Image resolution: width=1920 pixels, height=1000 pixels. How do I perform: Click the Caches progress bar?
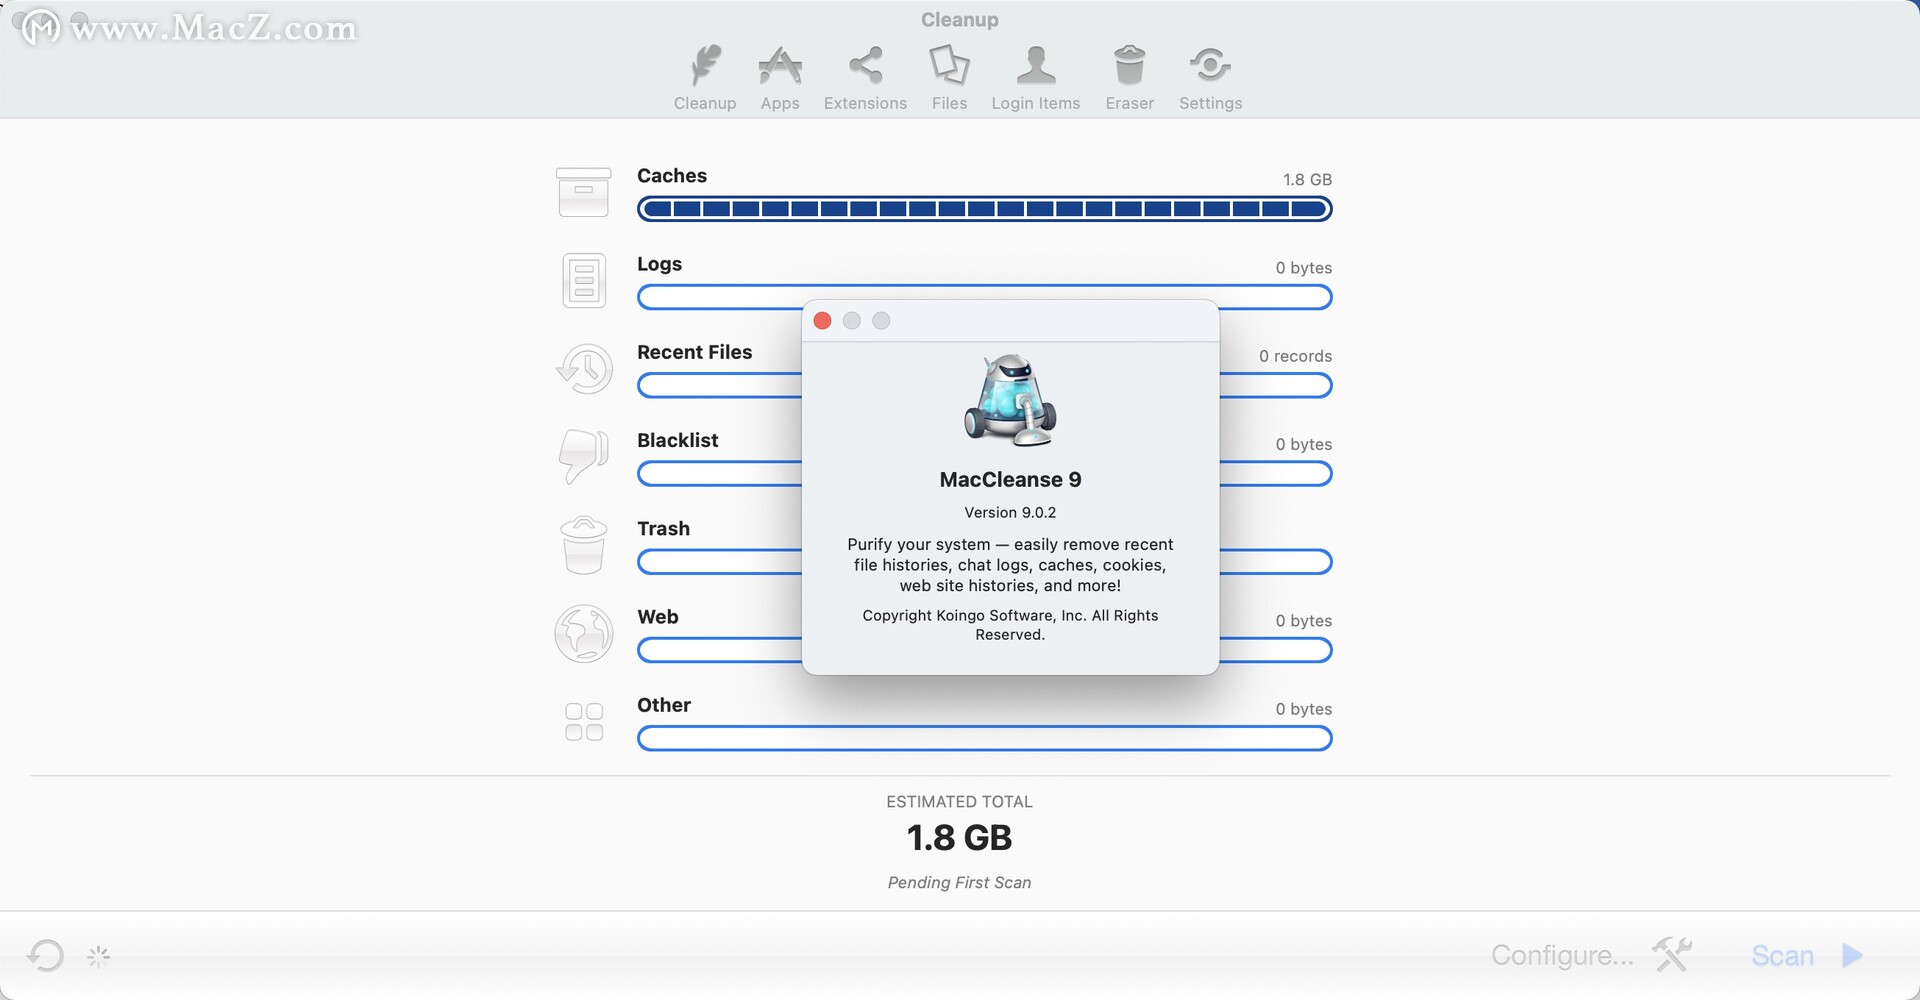tap(984, 209)
